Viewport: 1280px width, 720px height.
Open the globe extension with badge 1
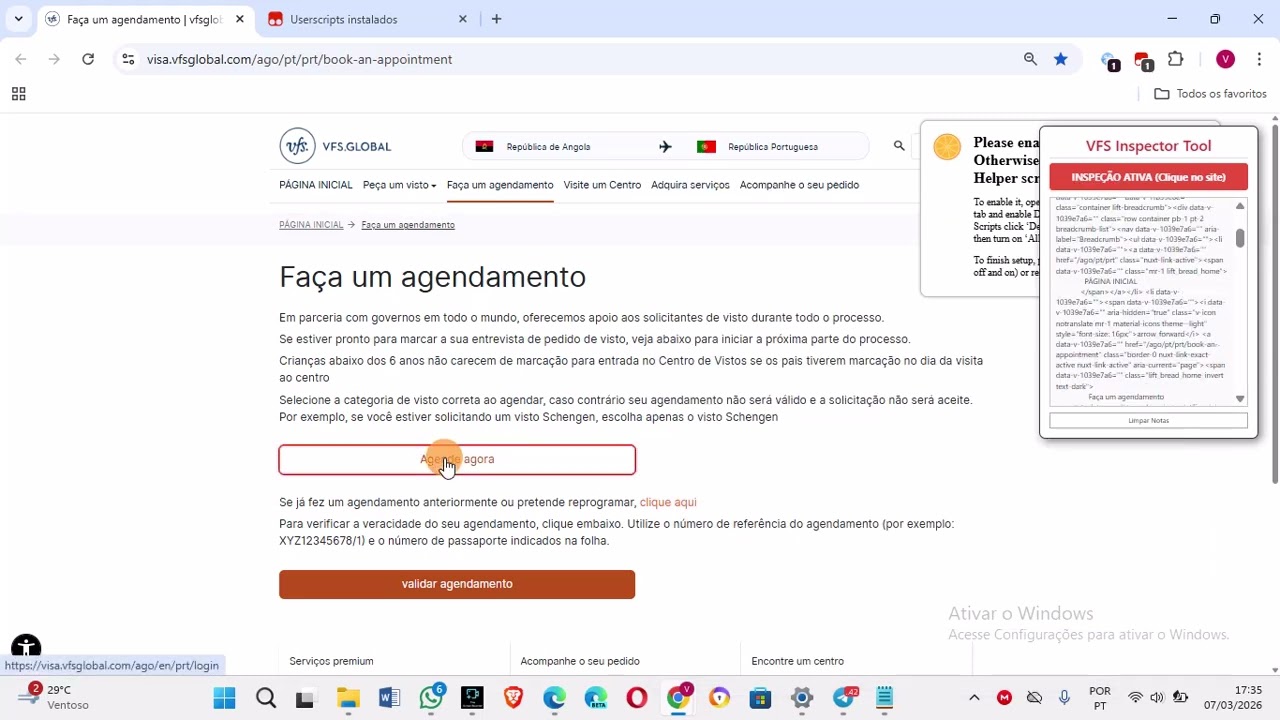(x=1109, y=61)
